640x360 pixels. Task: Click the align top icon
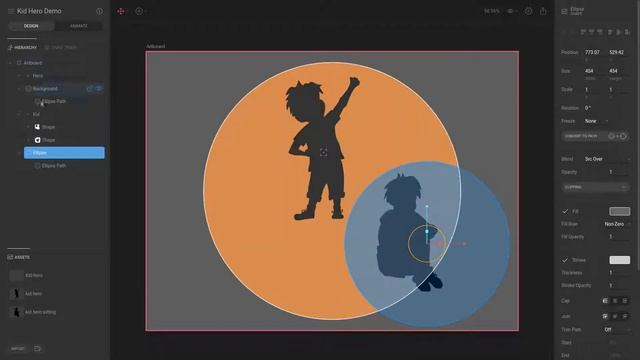tap(610, 32)
